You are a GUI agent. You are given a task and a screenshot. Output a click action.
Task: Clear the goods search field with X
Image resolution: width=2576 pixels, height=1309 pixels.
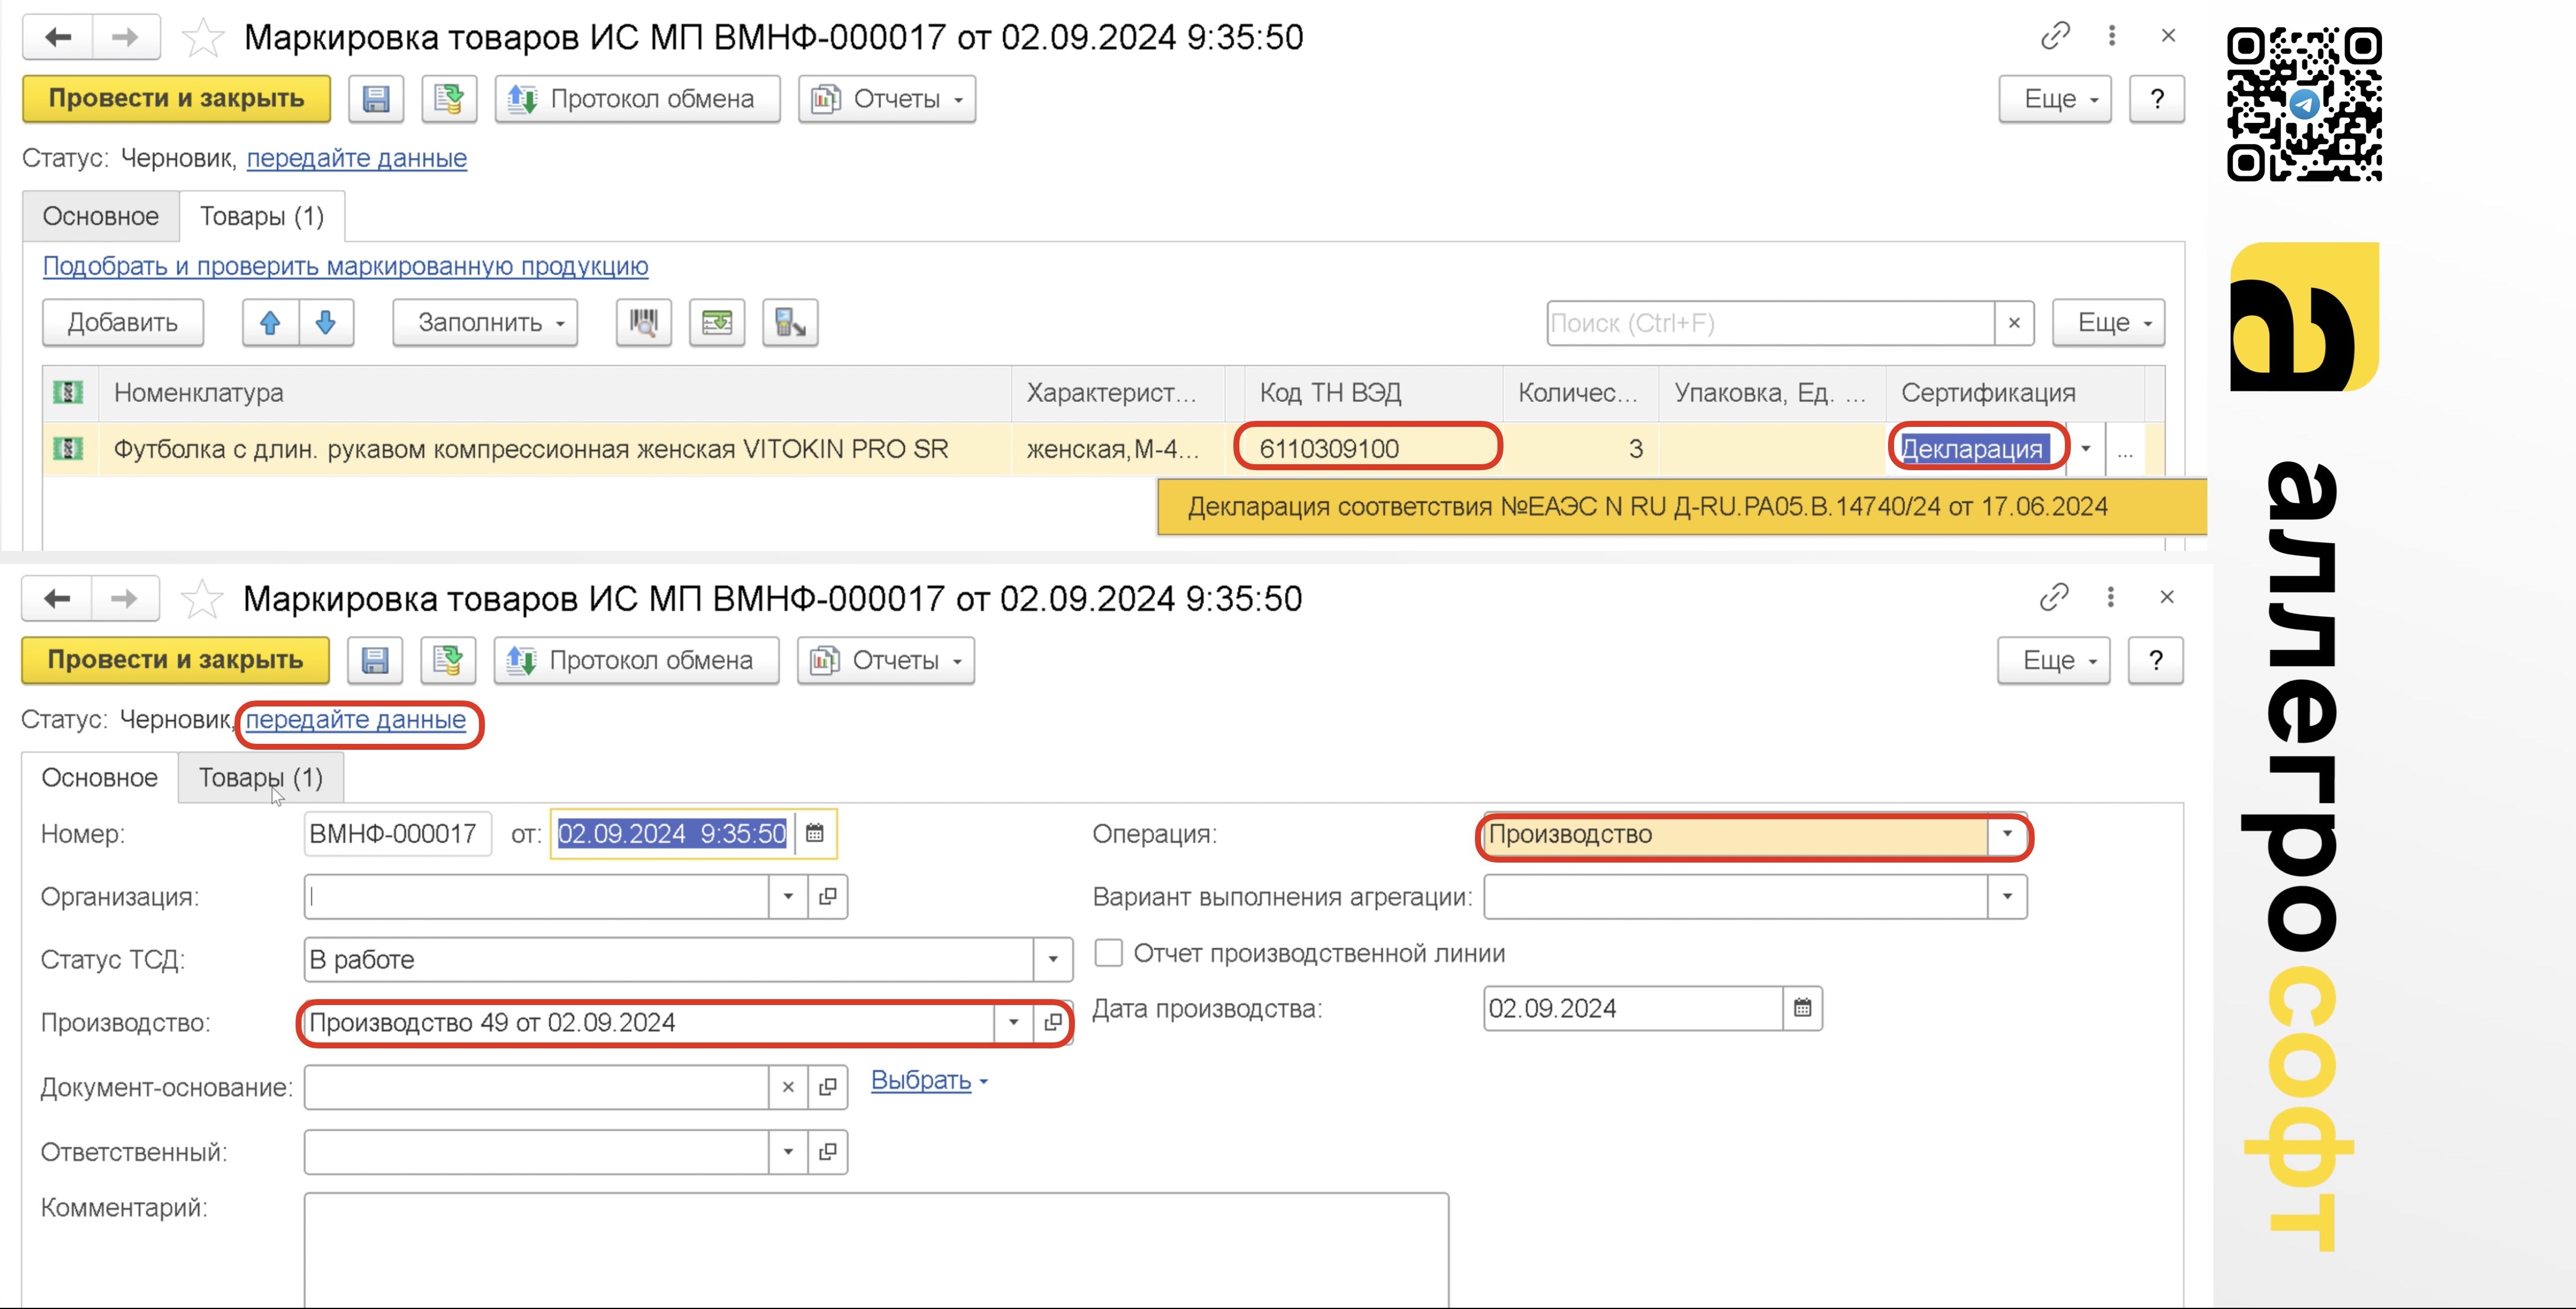coord(2014,323)
